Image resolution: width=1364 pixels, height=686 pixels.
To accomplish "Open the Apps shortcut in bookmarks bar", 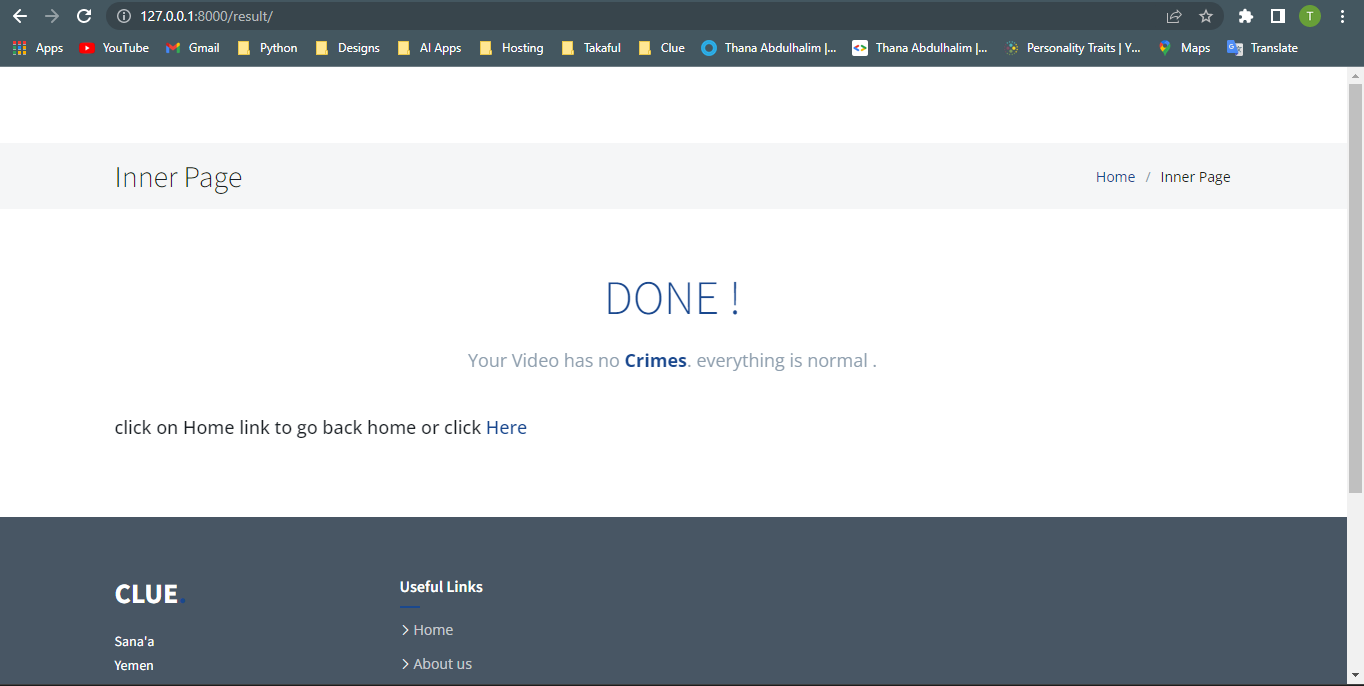I will (38, 48).
